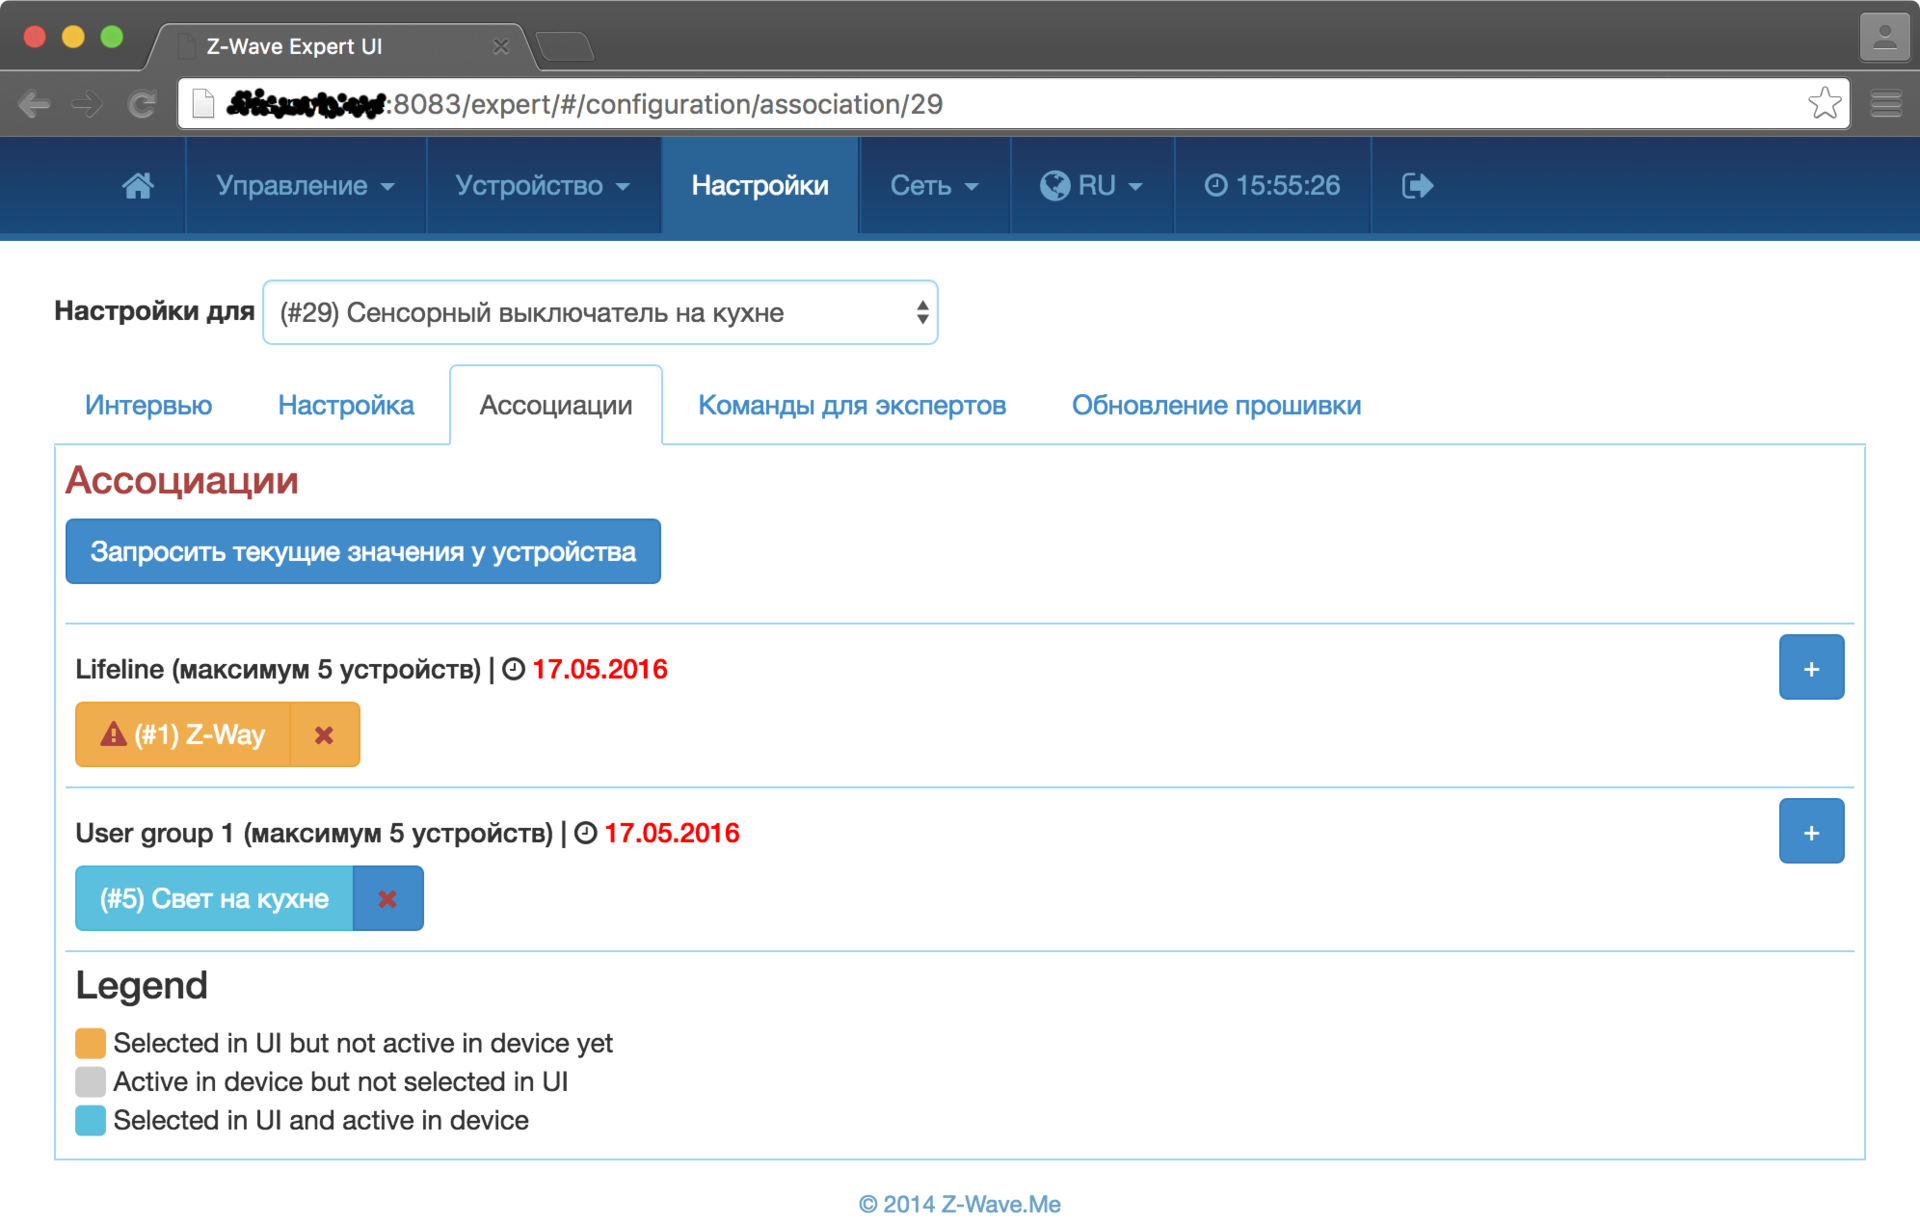Open the Сеть dropdown menu
Viewport: 1920px width, 1224px height.
click(x=934, y=186)
